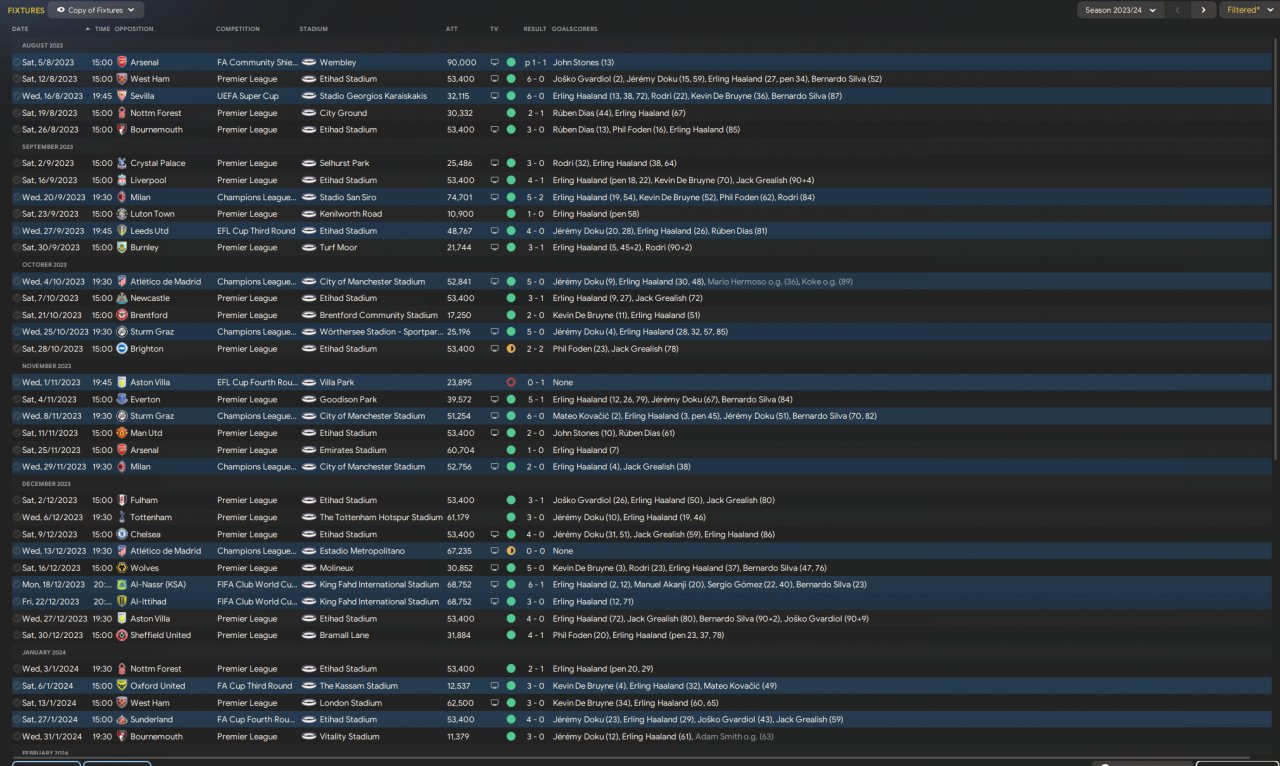Click the Crystal Palace club badge
This screenshot has height=766, width=1280.
(x=122, y=163)
